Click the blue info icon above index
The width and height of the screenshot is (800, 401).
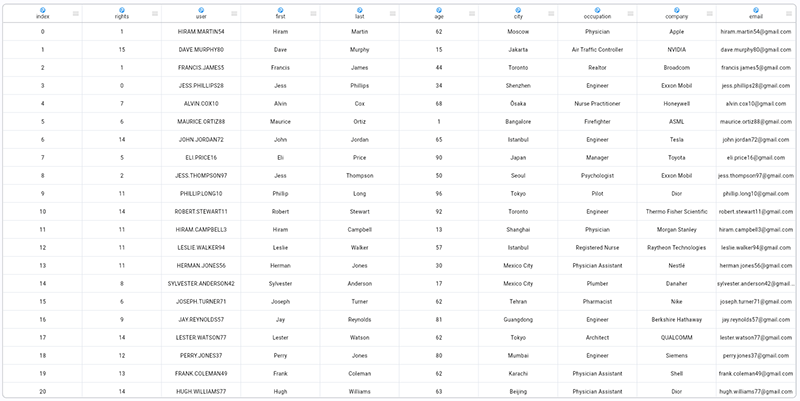pyautogui.click(x=42, y=10)
